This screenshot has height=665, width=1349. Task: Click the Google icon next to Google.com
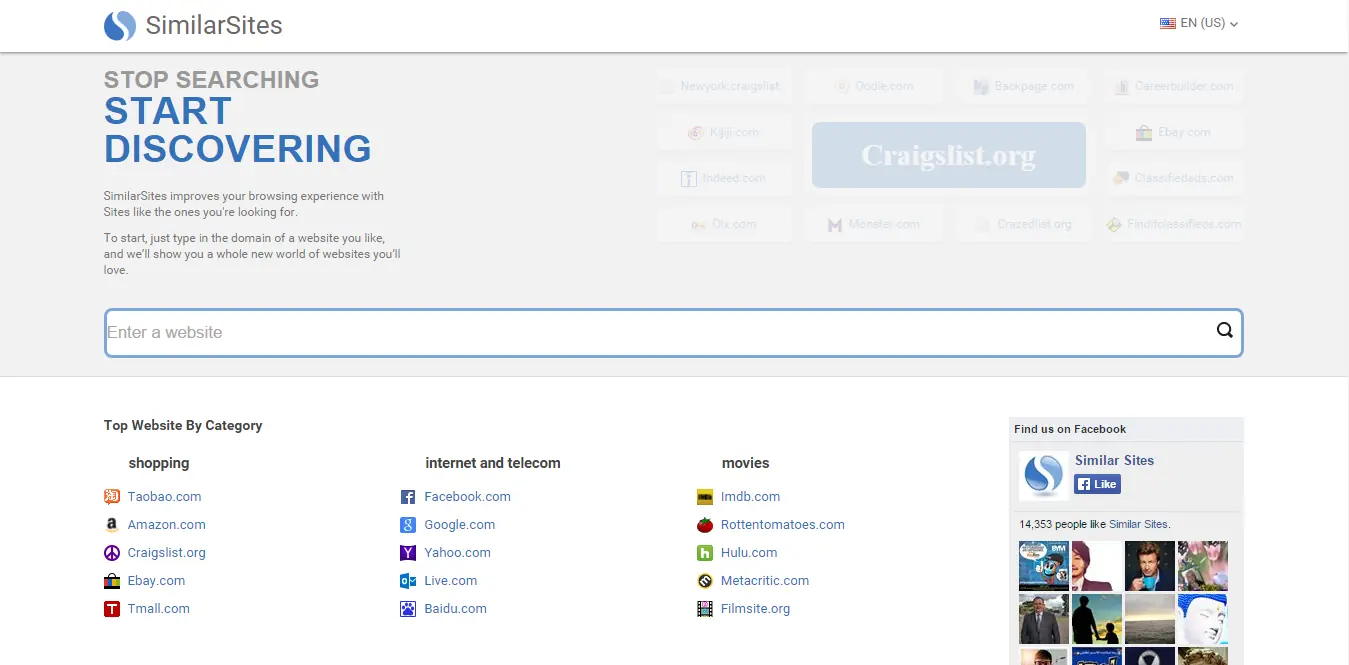(407, 524)
